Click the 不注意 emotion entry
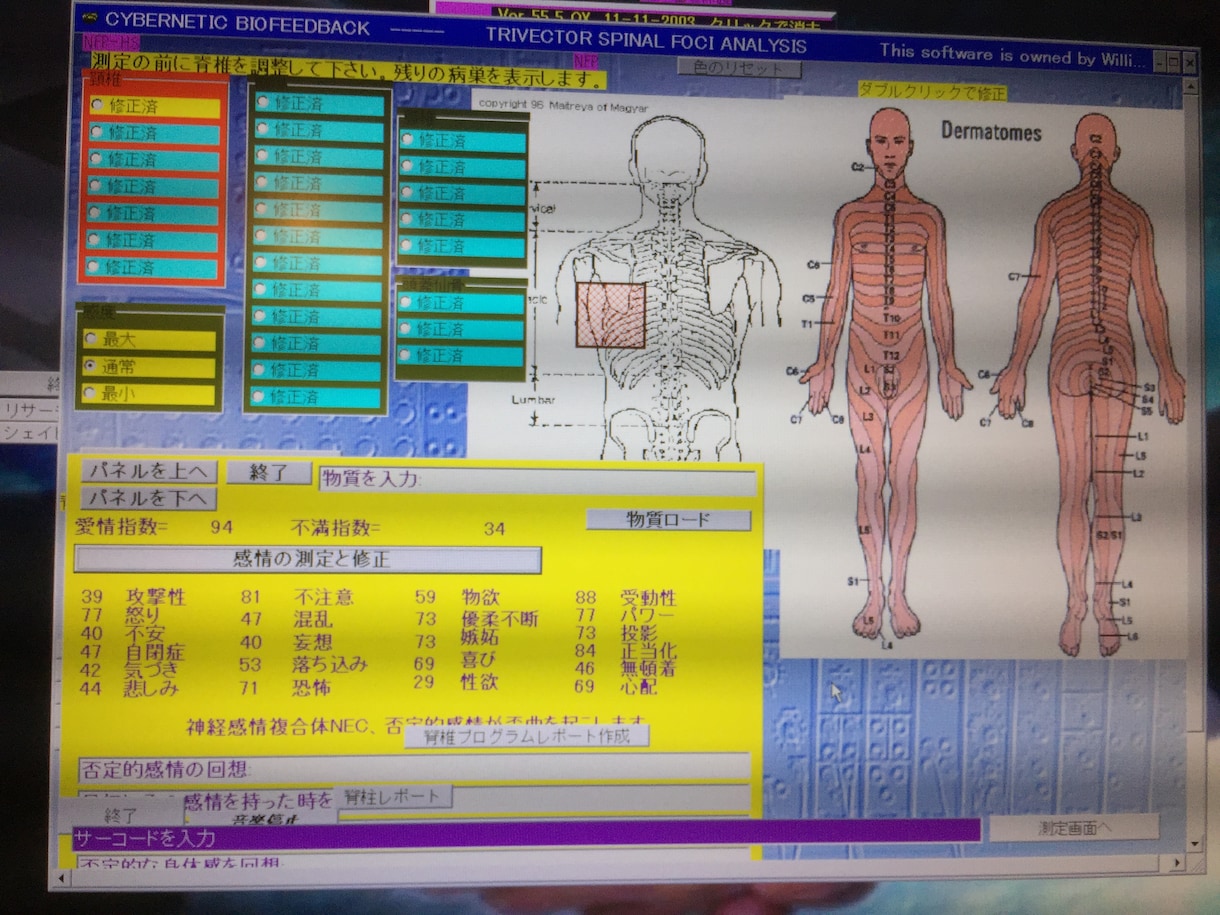1220x915 pixels. point(323,597)
